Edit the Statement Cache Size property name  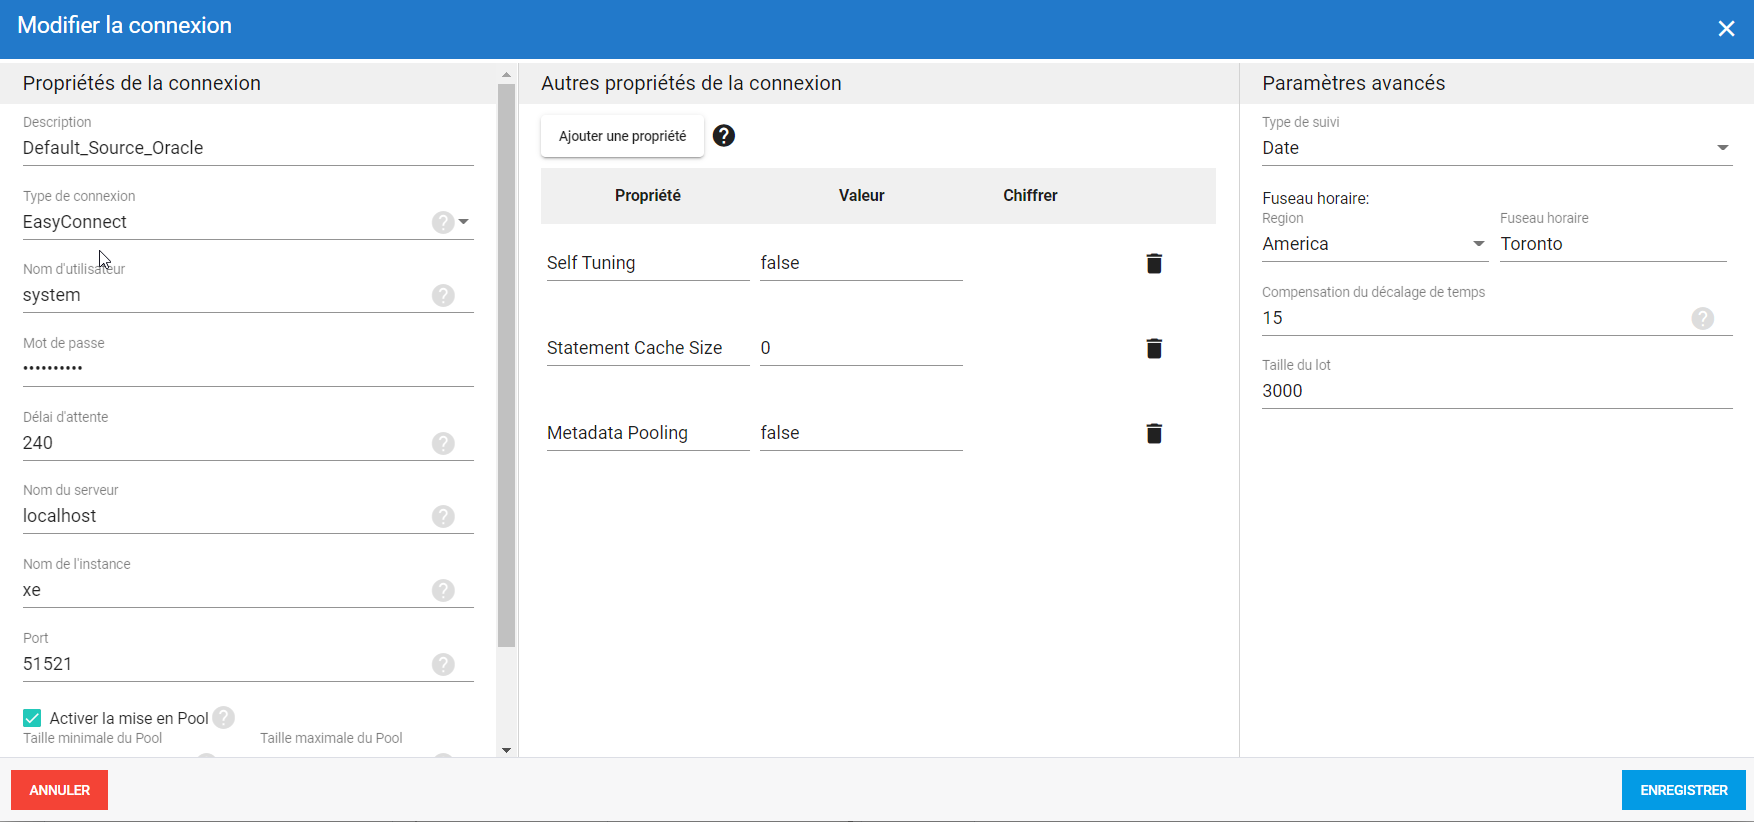click(648, 348)
